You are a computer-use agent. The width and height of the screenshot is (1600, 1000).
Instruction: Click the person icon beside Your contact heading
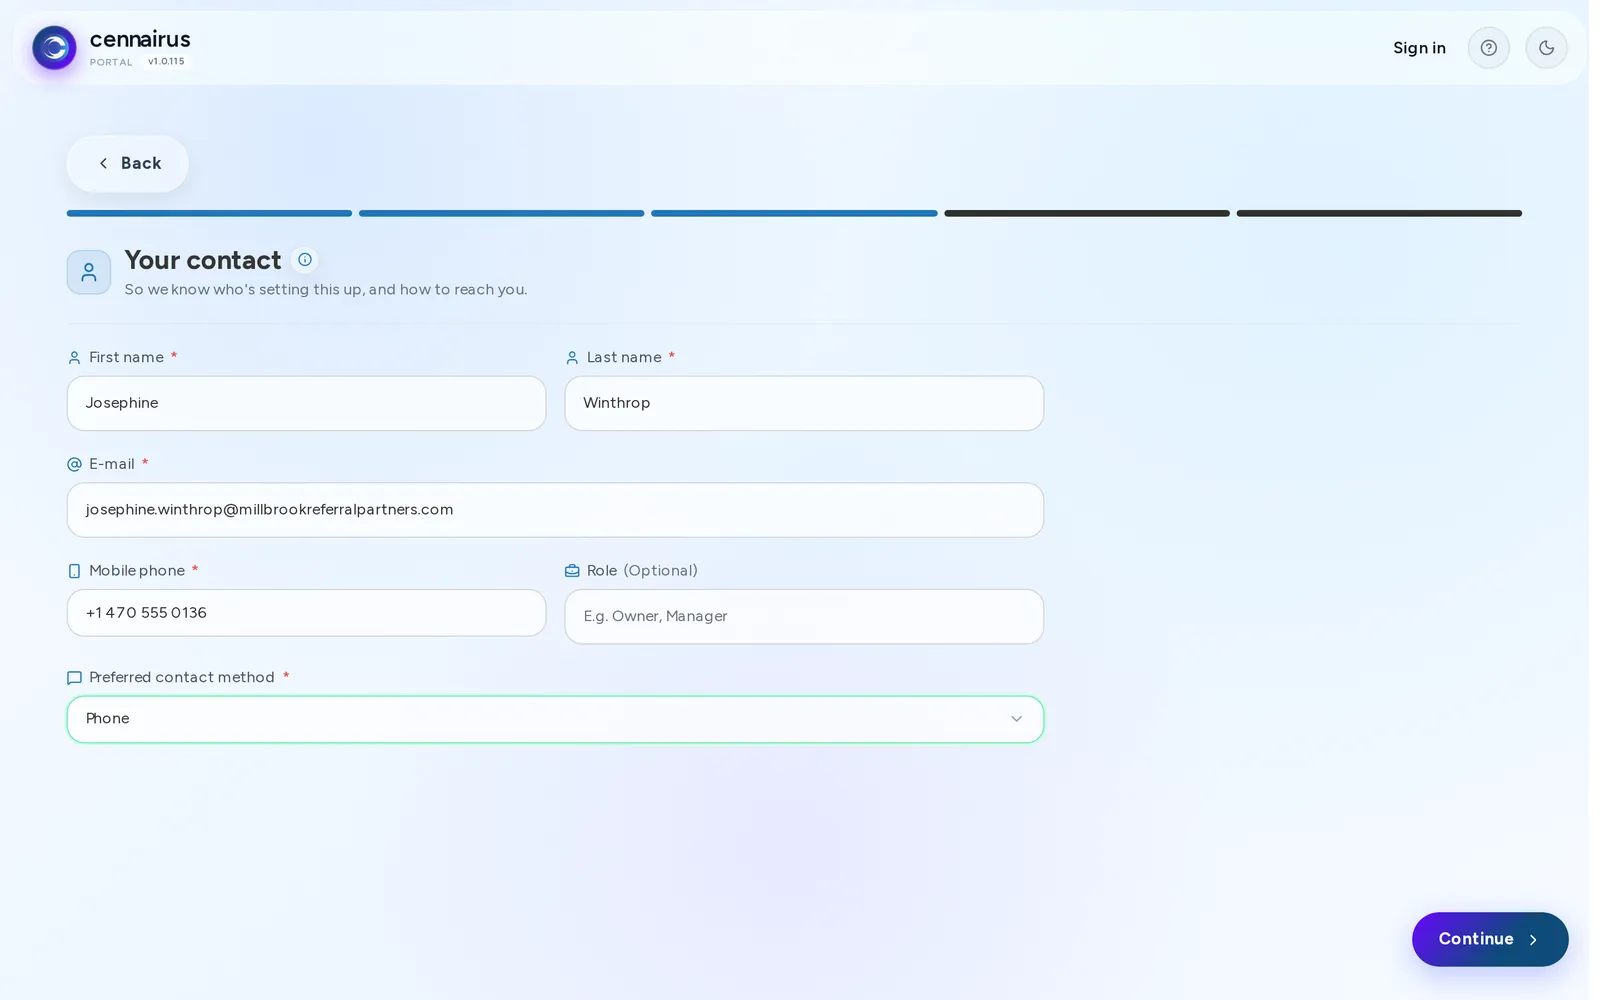89,272
